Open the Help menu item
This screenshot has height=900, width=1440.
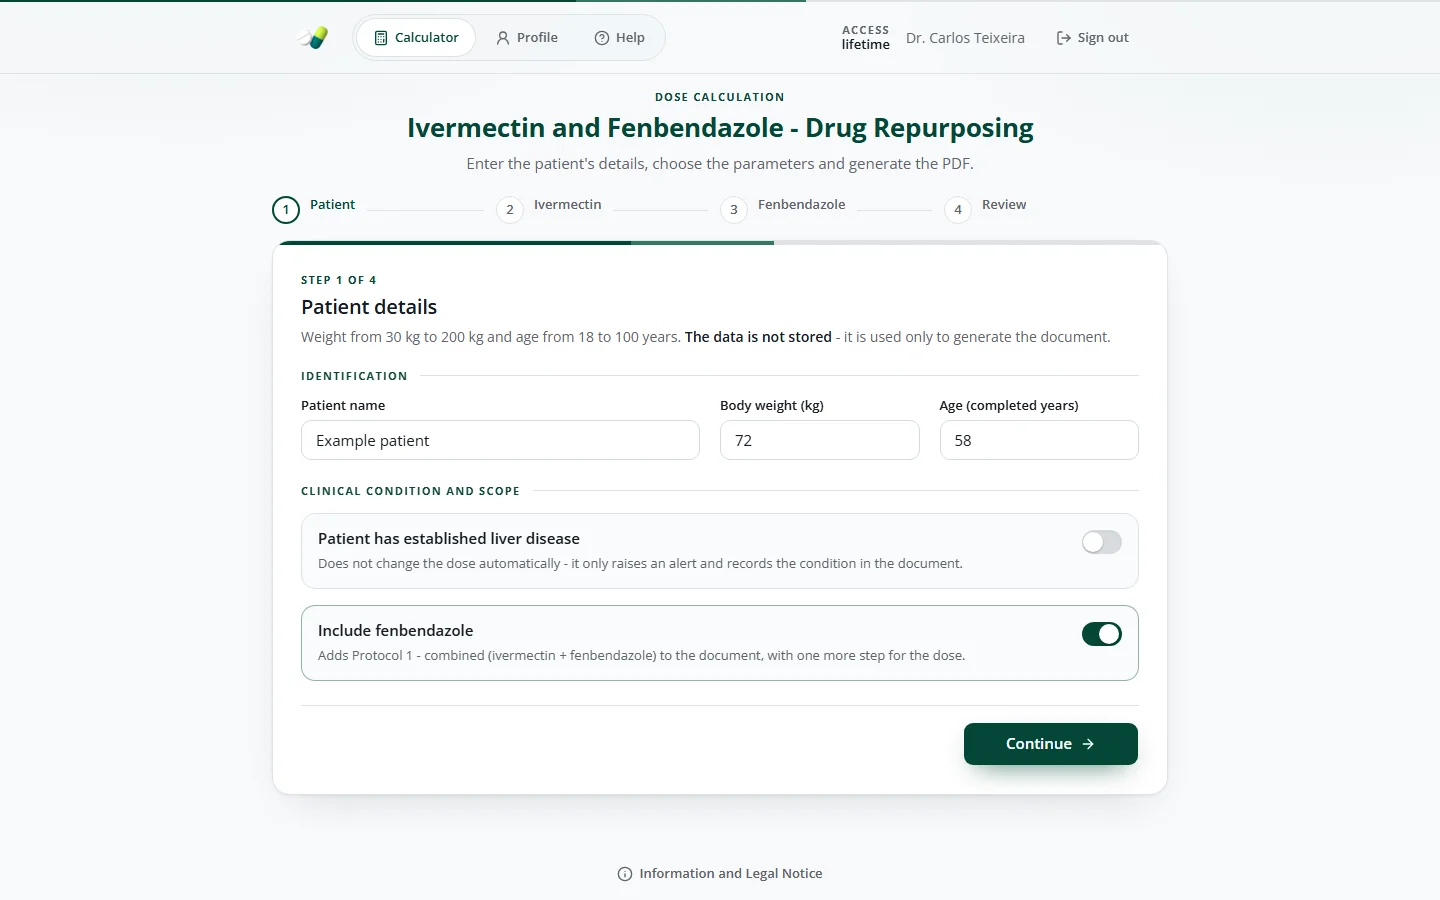tap(620, 38)
